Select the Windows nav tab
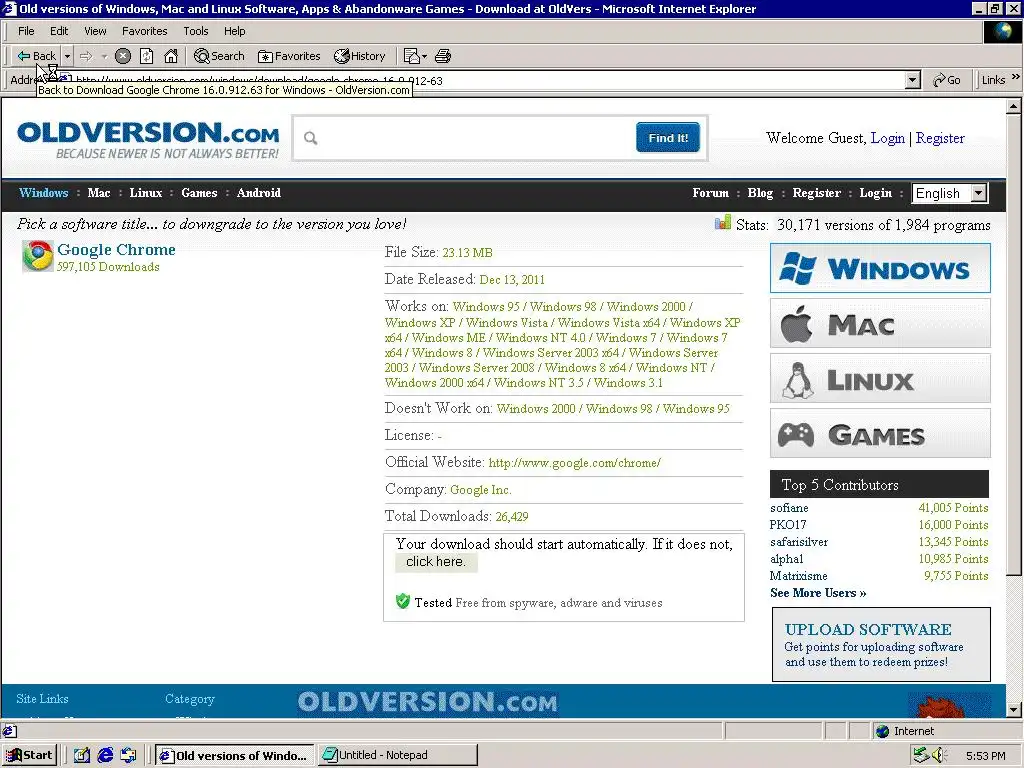 [44, 193]
